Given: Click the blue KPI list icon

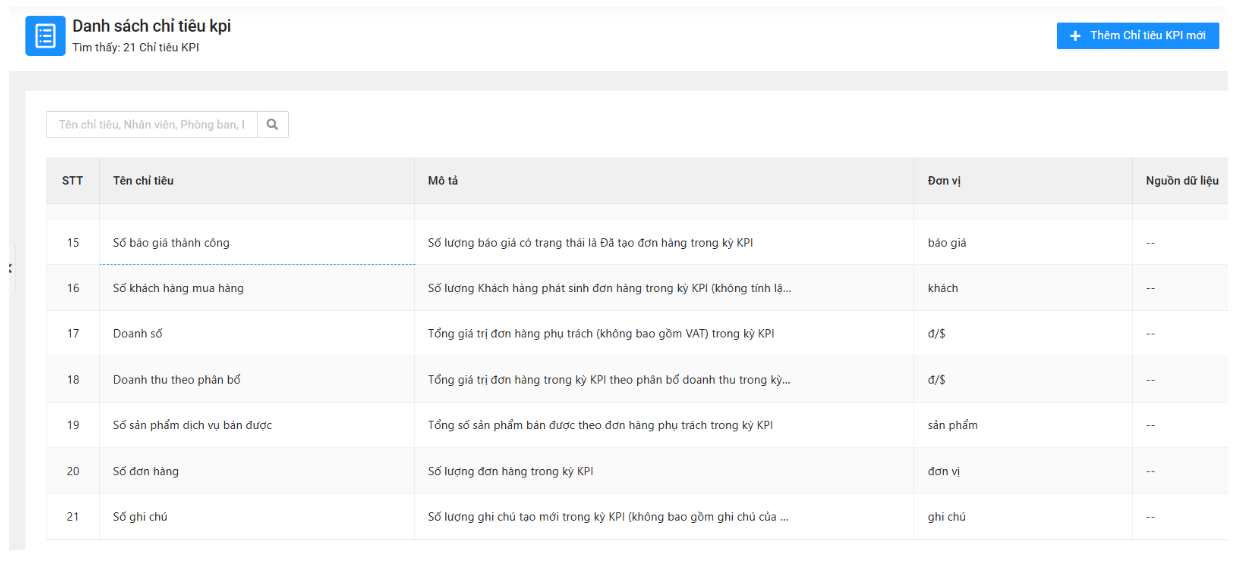Looking at the screenshot, I should (x=45, y=36).
